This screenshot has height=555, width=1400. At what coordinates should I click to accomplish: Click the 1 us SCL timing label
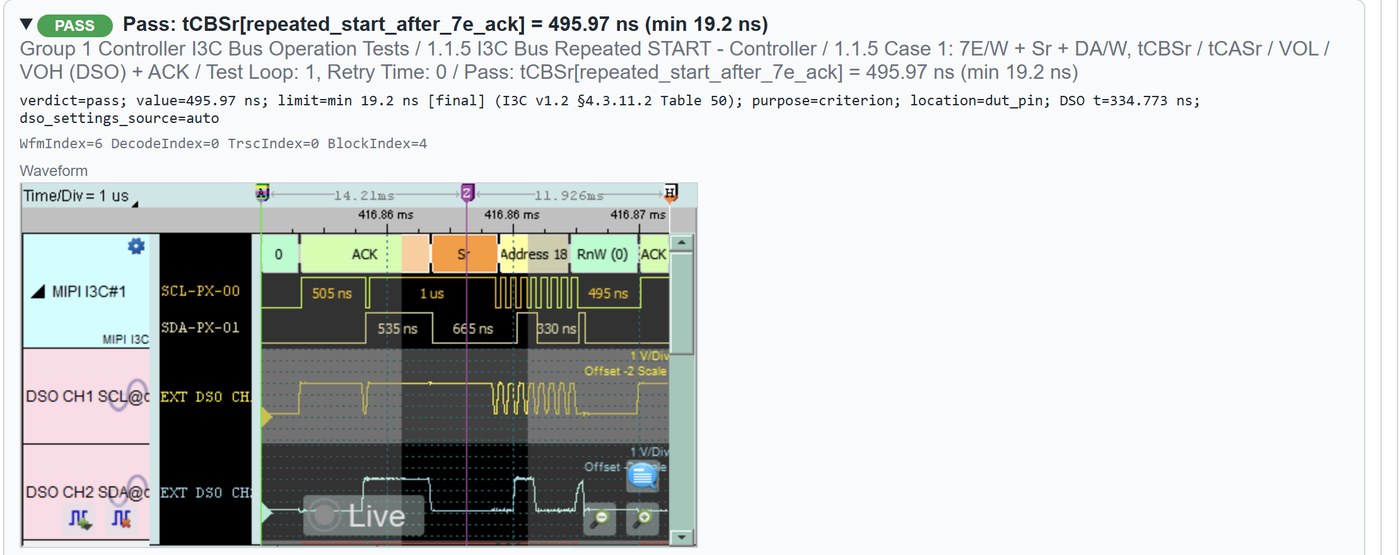tap(432, 293)
